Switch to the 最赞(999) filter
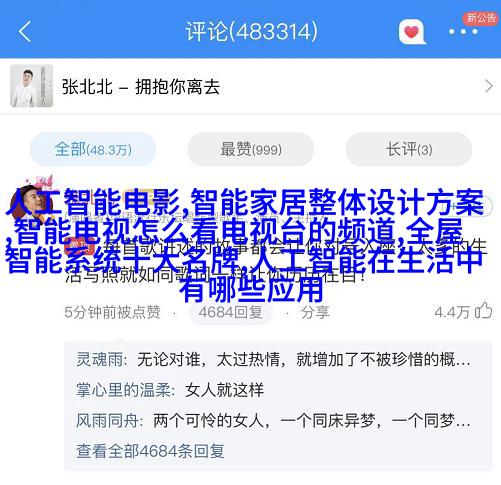The width and height of the screenshot is (501, 485). (251, 149)
